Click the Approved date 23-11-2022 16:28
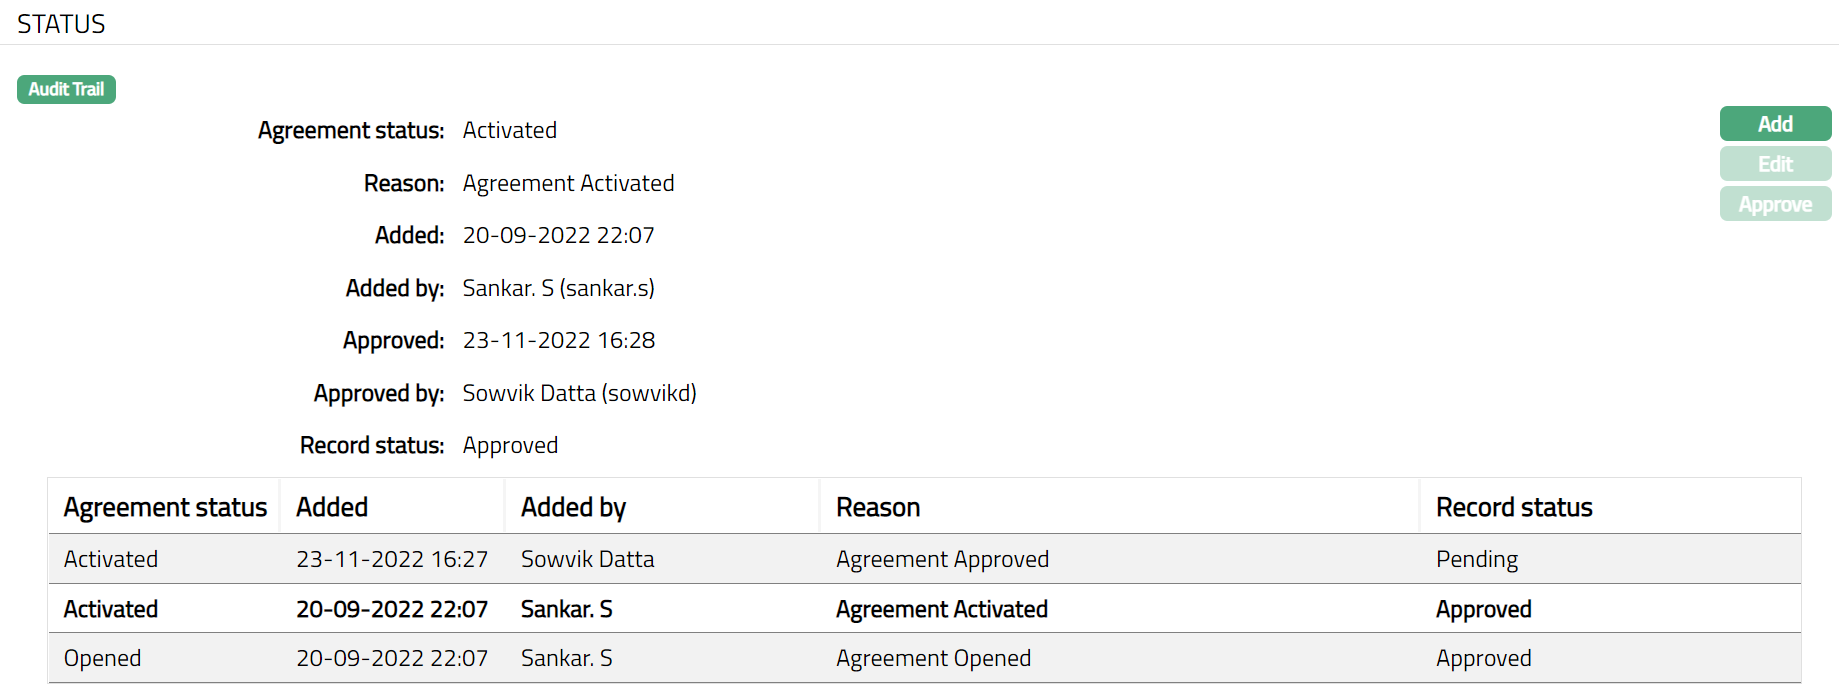The width and height of the screenshot is (1839, 700). pyautogui.click(x=558, y=340)
